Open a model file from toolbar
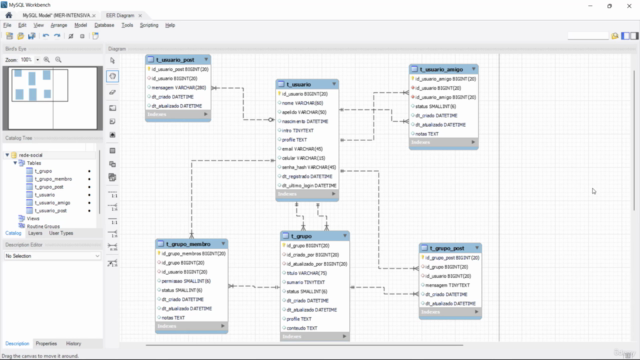 (20, 36)
